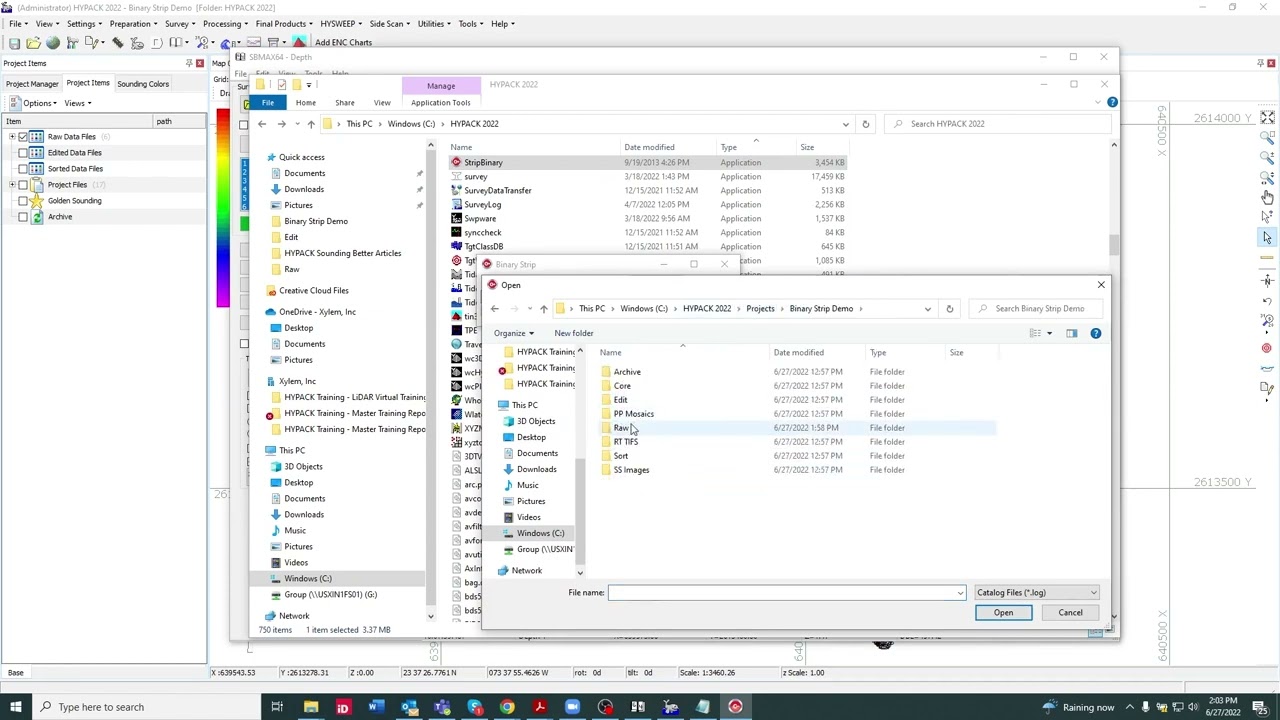Image resolution: width=1280 pixels, height=720 pixels.
Task: Expand the Raw Data Files tree node
Action: click(11, 136)
